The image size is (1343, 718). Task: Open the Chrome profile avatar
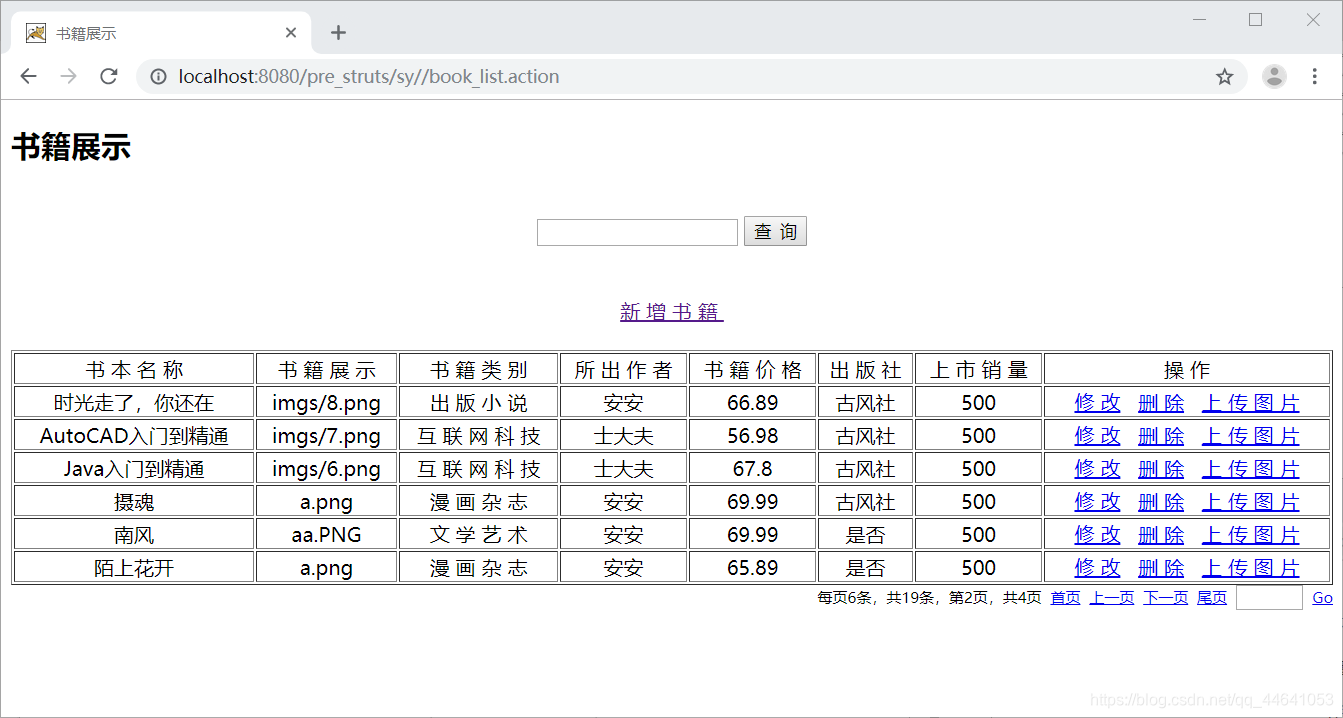point(1274,77)
